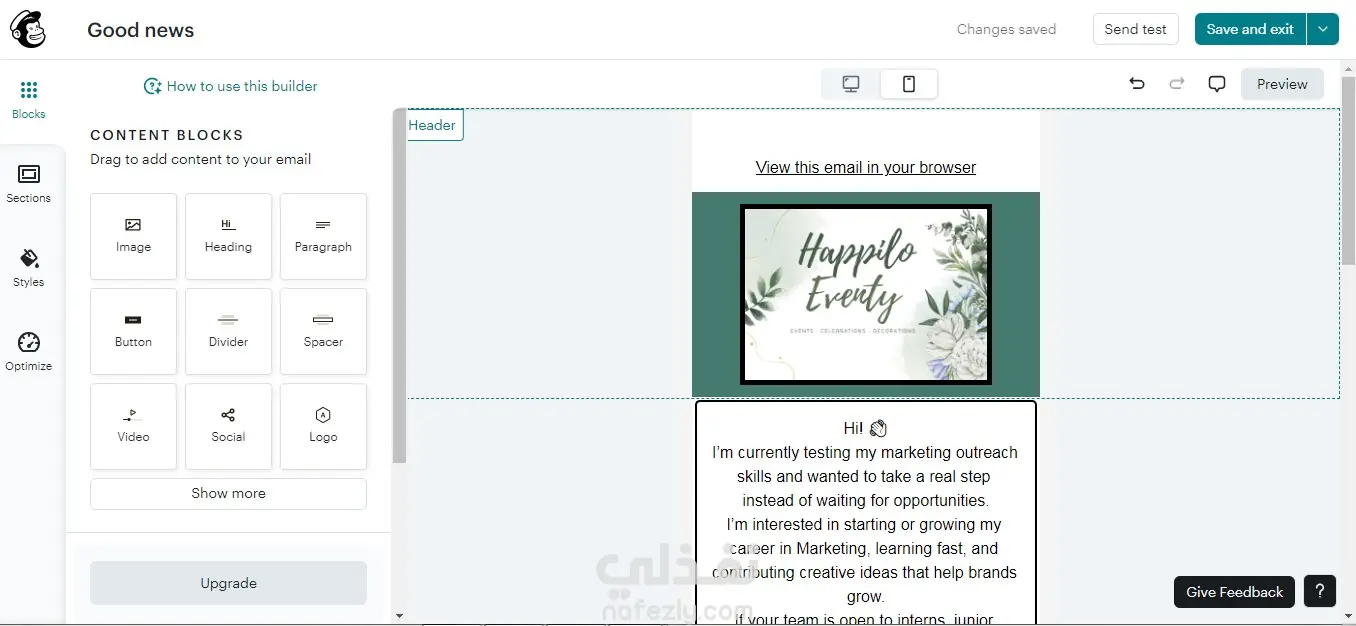Select the Spacer content block
The width and height of the screenshot is (1356, 626).
323,331
